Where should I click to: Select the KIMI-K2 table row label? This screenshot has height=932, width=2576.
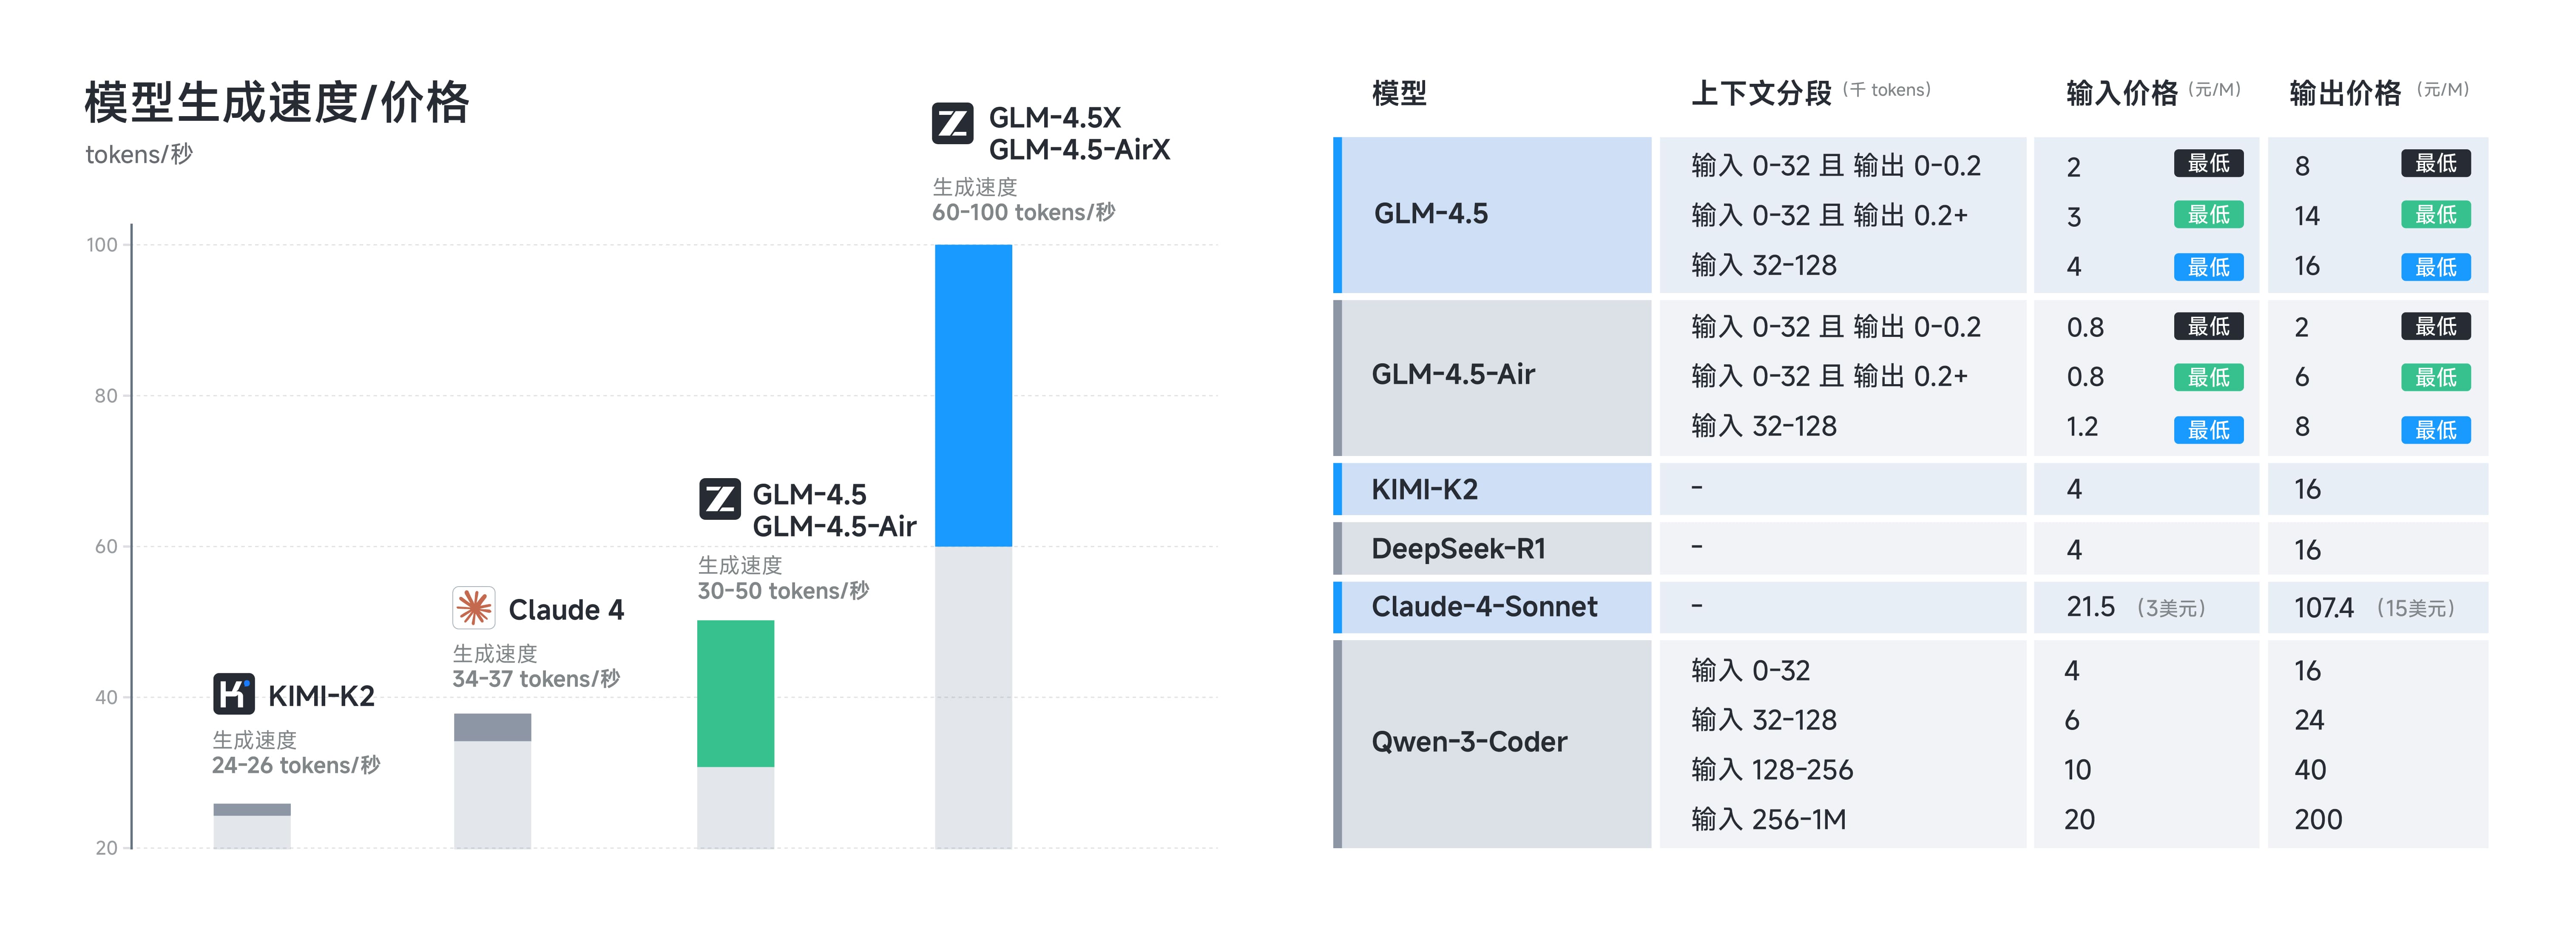point(1424,490)
